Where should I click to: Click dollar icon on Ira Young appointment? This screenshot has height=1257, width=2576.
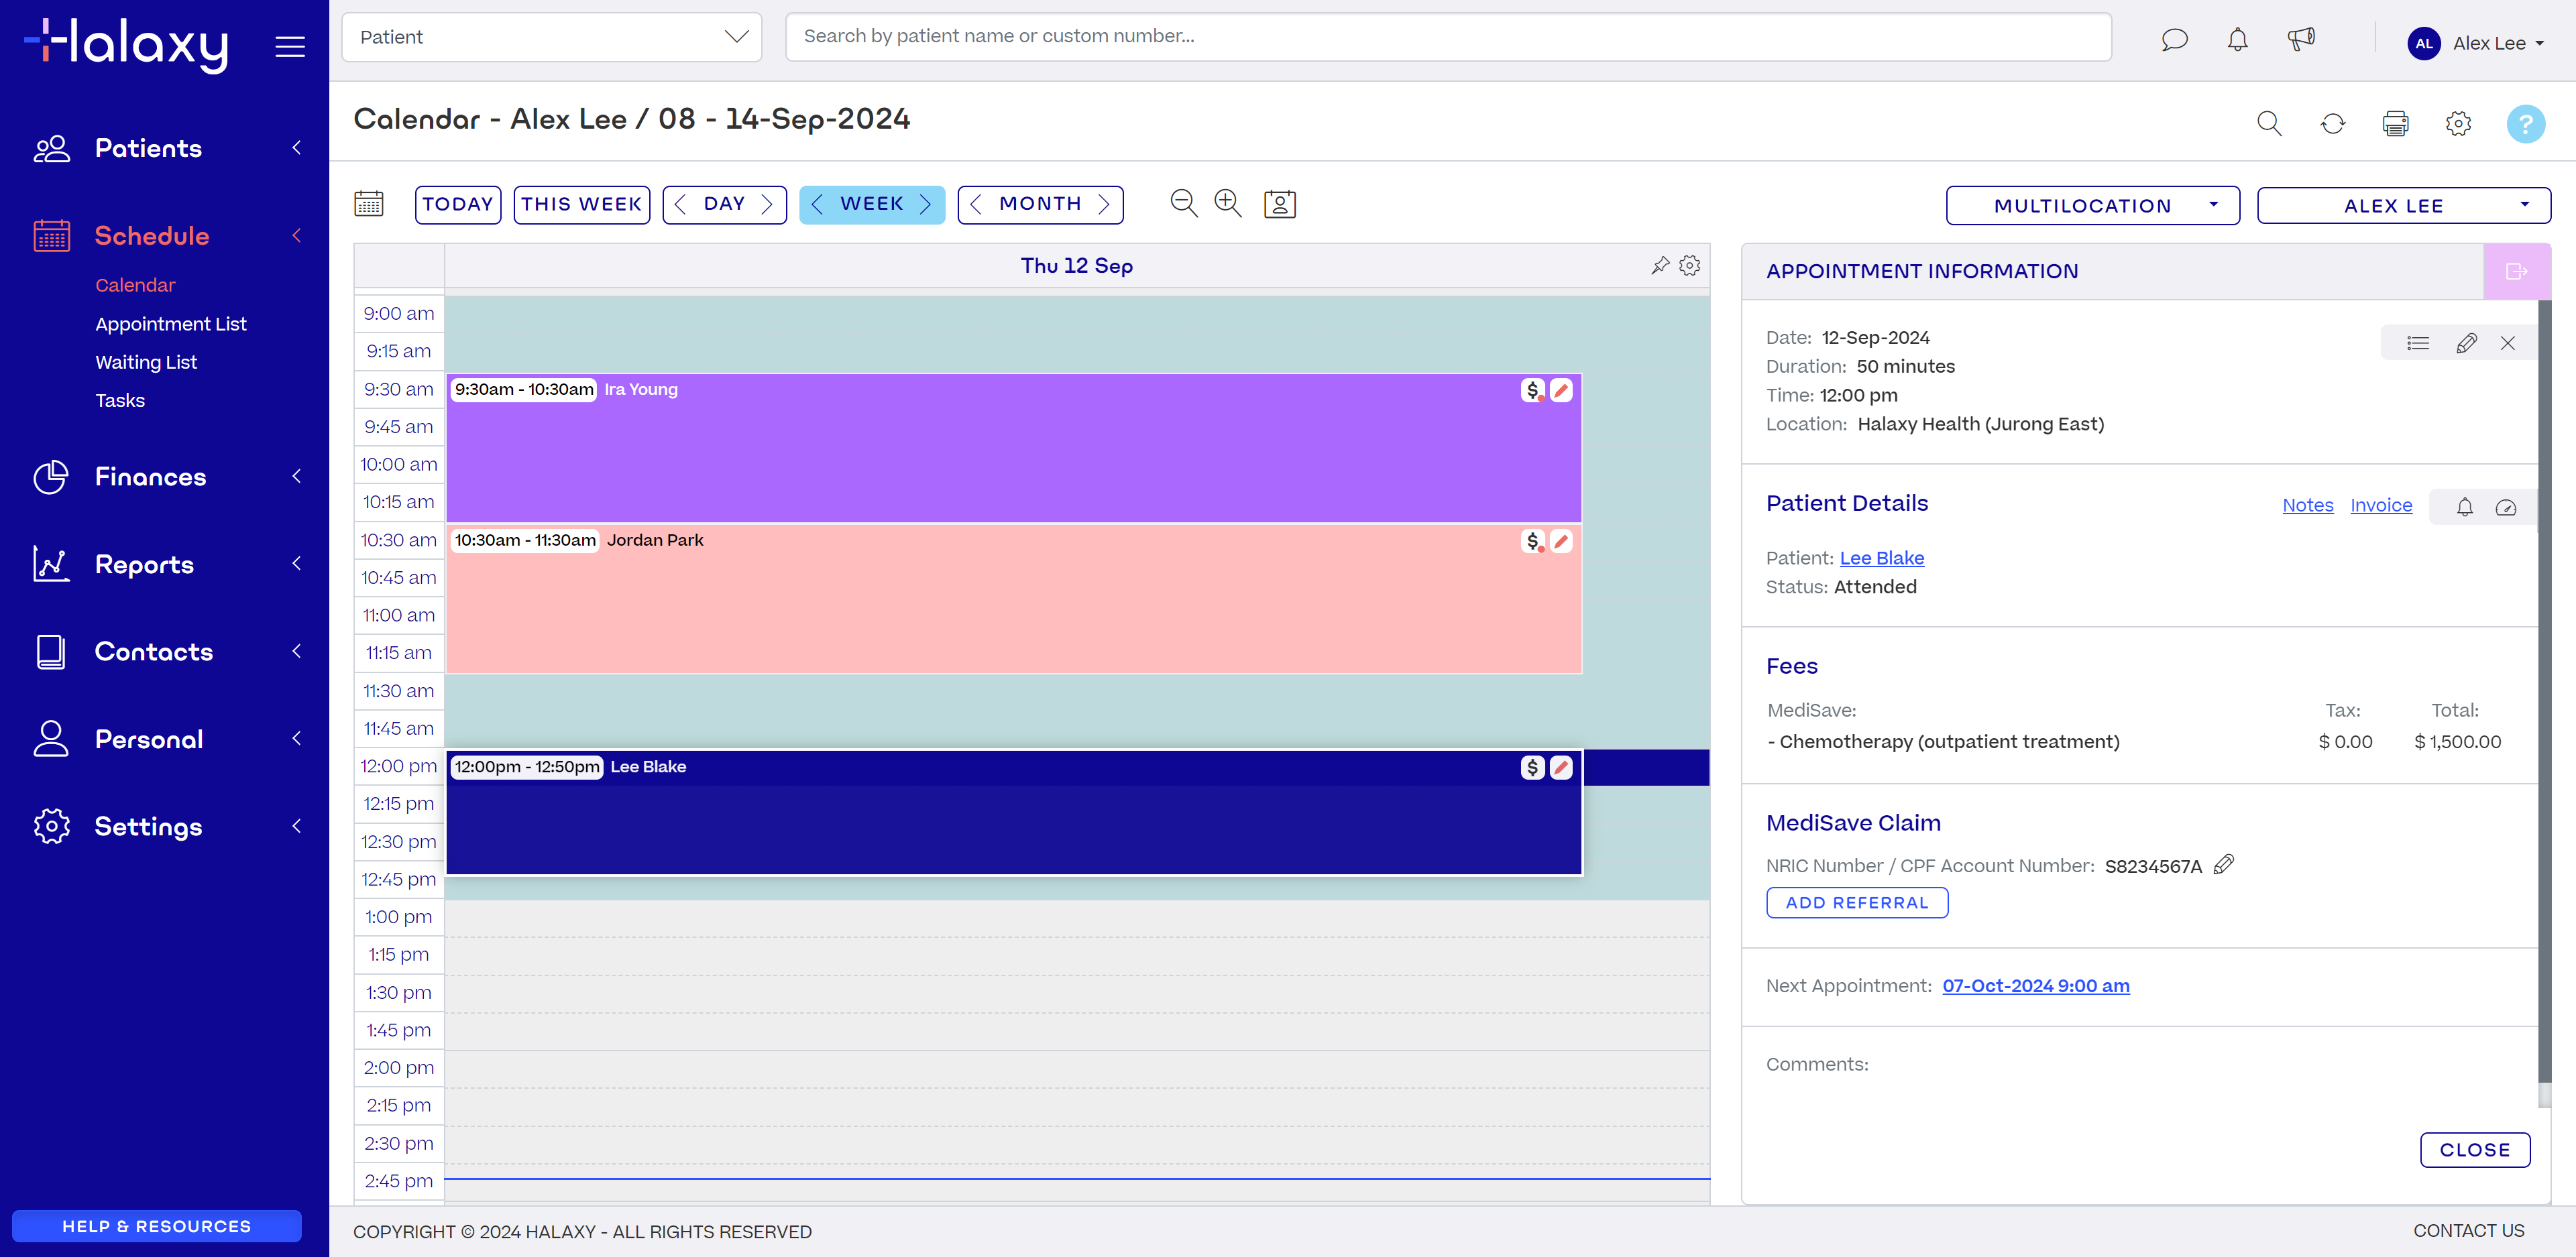(x=1532, y=390)
